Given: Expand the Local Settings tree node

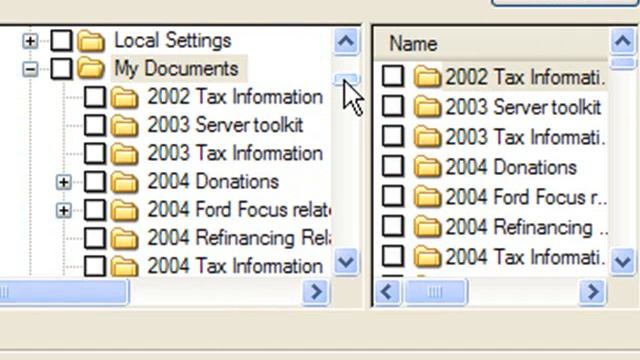Looking at the screenshot, I should (30, 41).
